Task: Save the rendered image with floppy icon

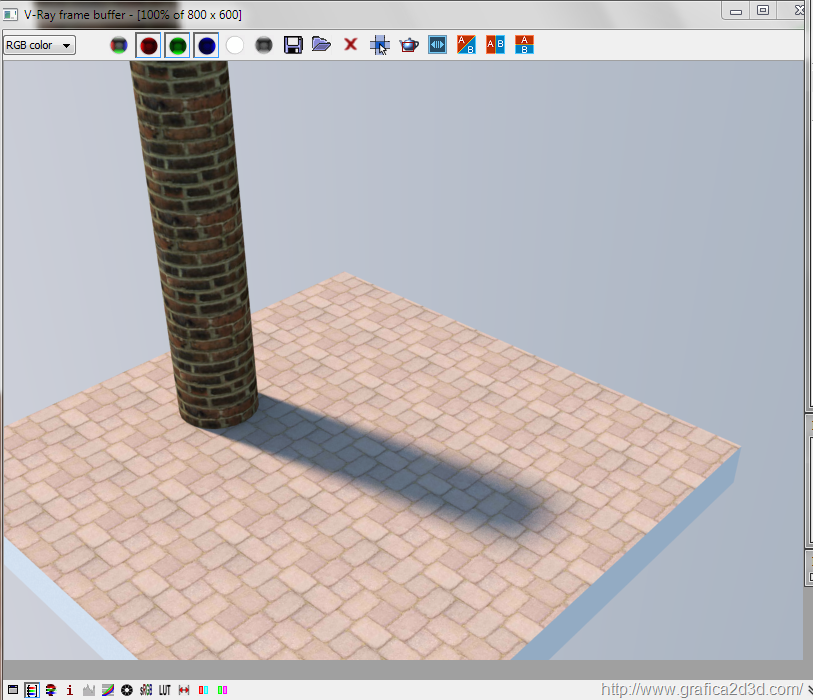Action: [293, 45]
